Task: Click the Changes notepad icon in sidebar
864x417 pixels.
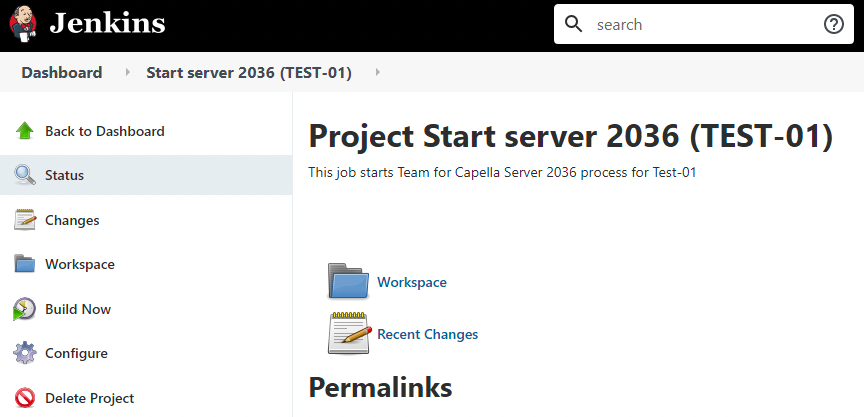Action: click(25, 220)
